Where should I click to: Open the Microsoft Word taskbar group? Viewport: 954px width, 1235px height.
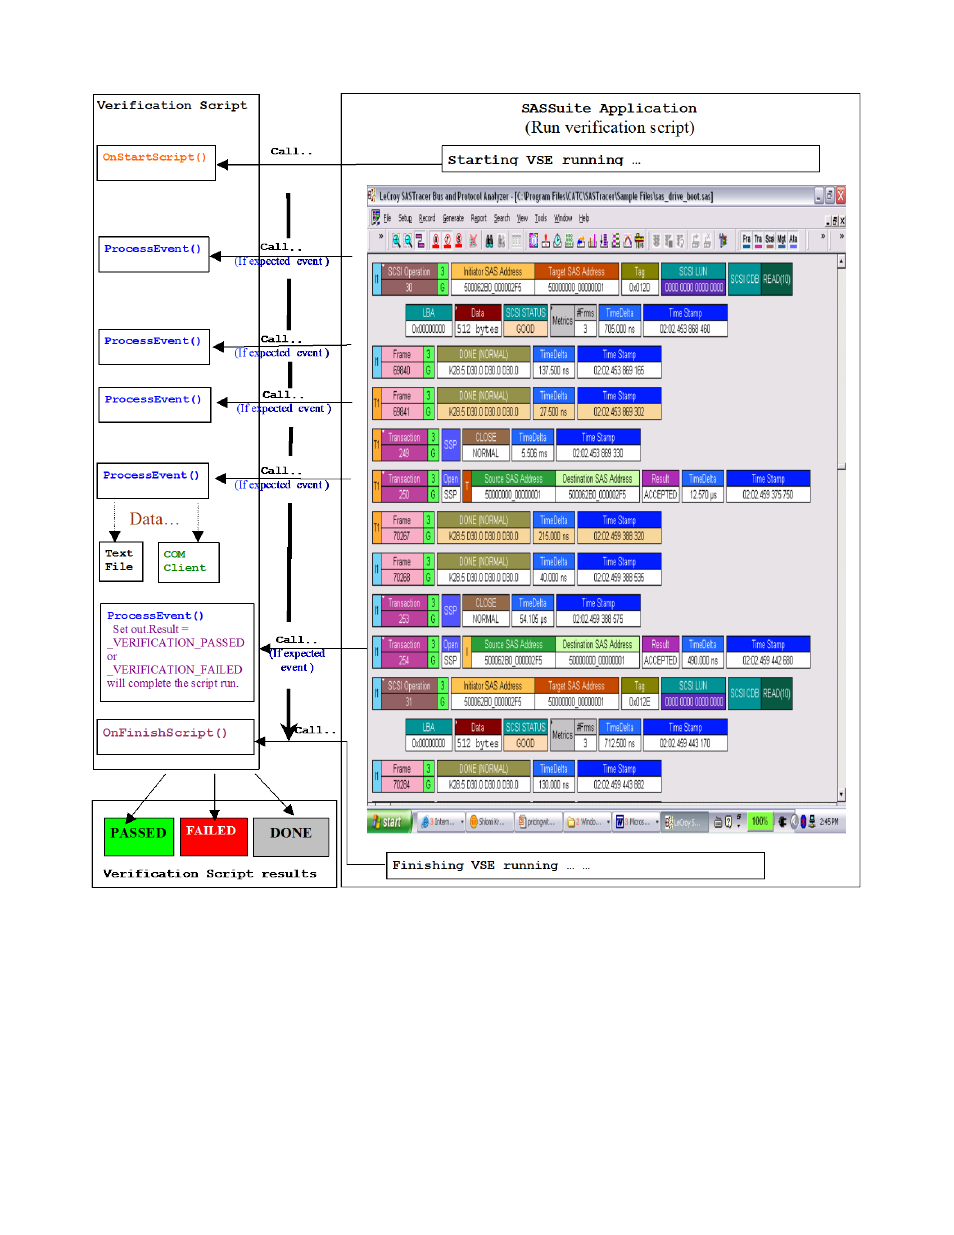point(636,822)
